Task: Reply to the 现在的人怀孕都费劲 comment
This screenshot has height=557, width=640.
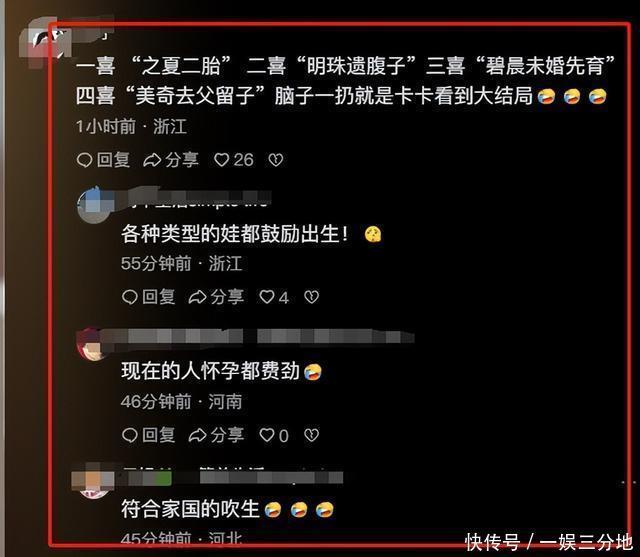Action: point(149,435)
